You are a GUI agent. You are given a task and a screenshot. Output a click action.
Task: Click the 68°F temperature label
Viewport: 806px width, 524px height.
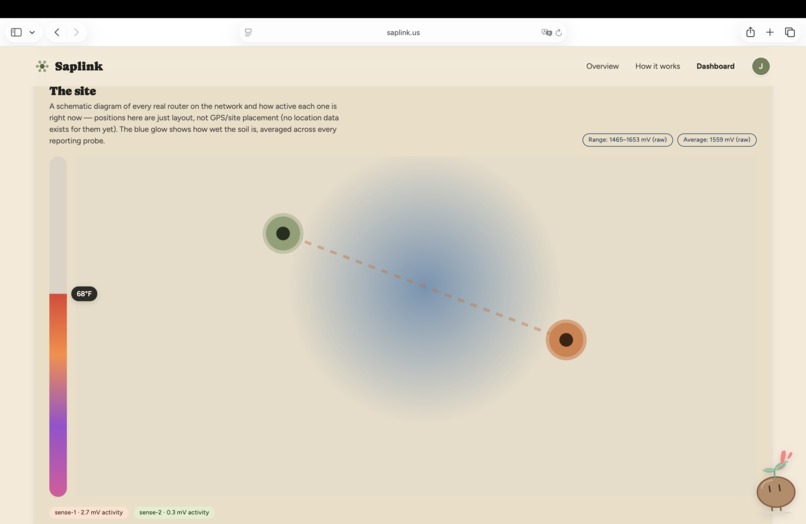click(84, 294)
